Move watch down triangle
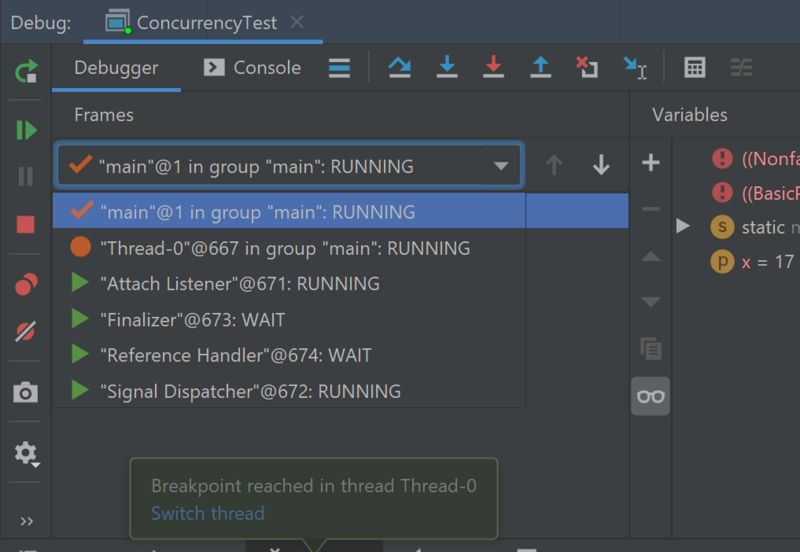 (x=651, y=302)
